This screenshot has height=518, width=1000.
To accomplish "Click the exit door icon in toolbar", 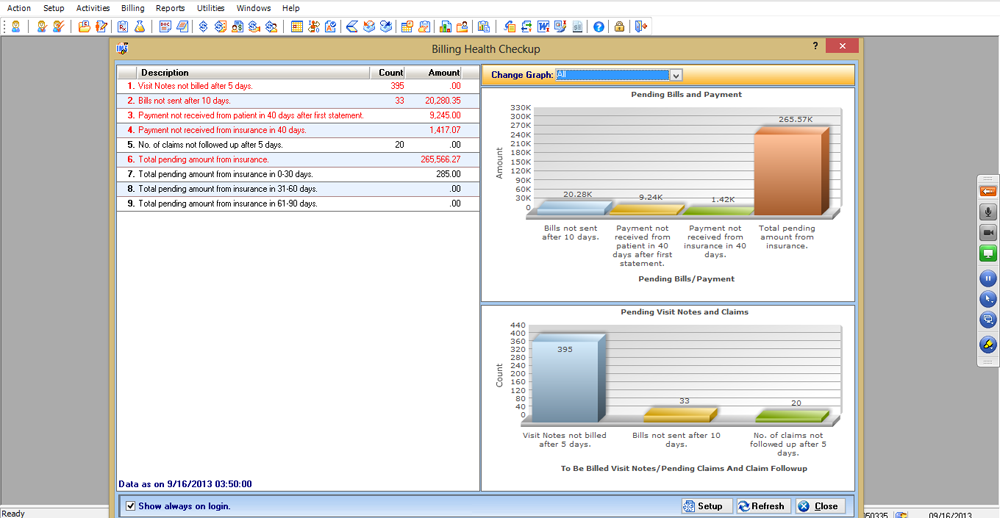I will tap(641, 27).
